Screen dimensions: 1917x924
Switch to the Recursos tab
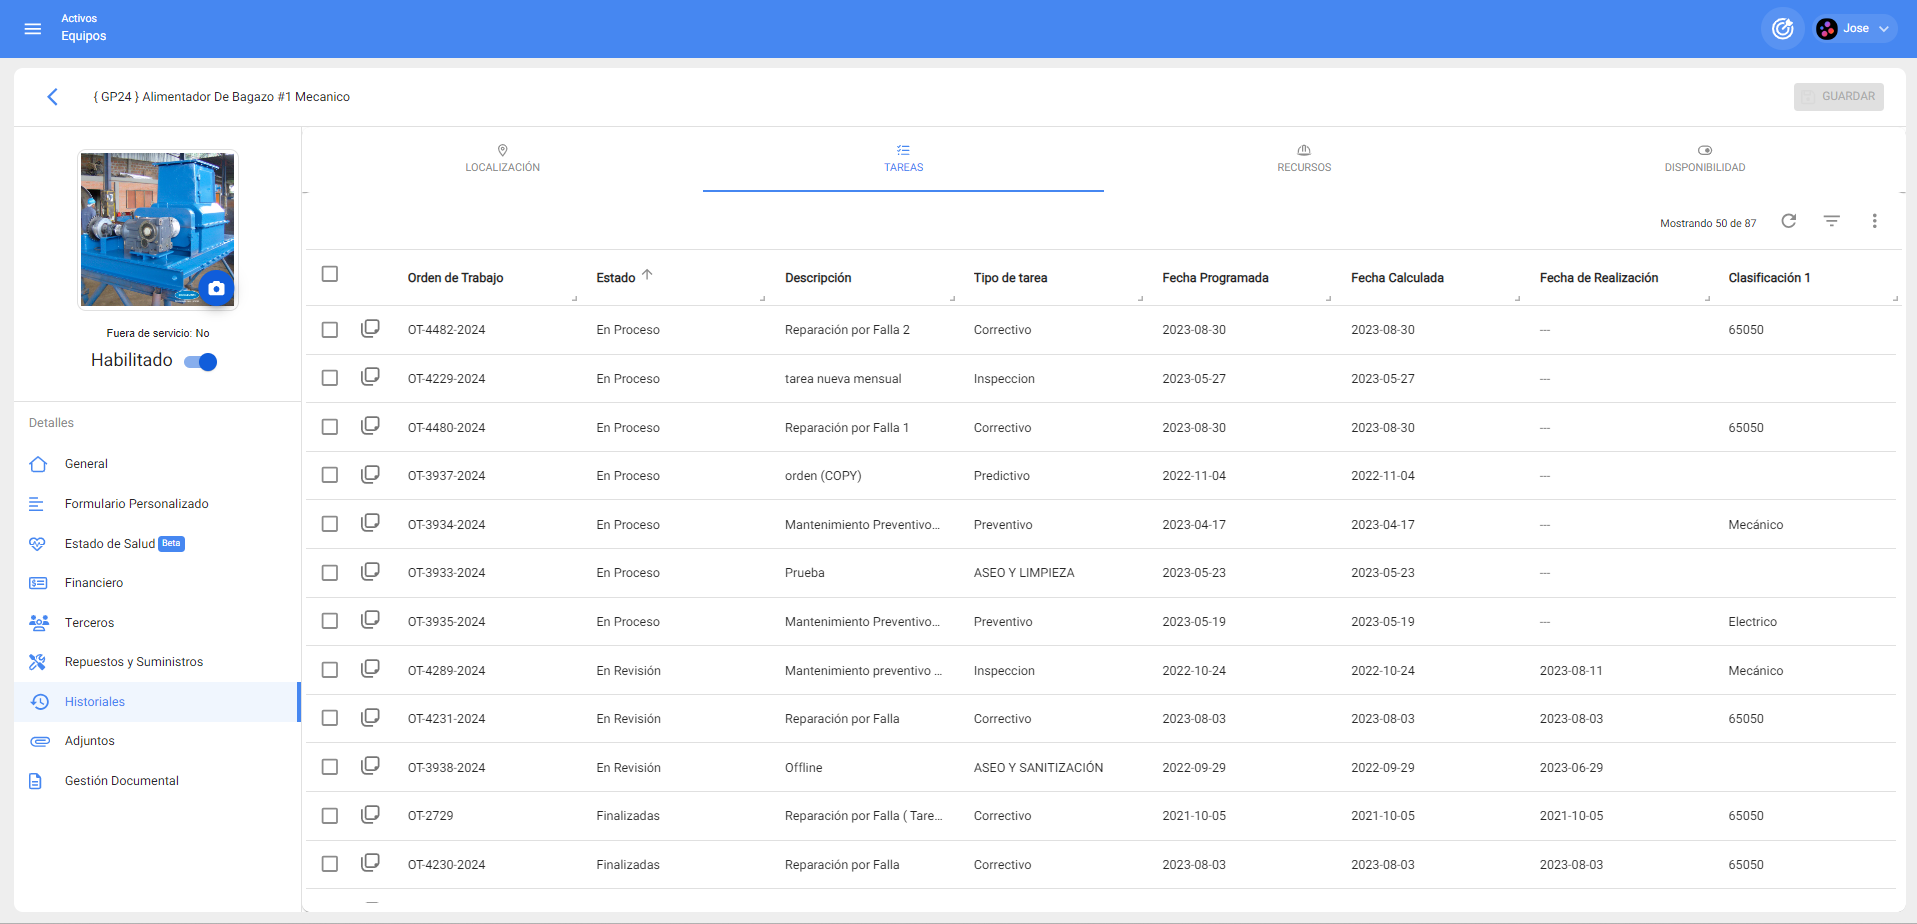tap(1303, 158)
